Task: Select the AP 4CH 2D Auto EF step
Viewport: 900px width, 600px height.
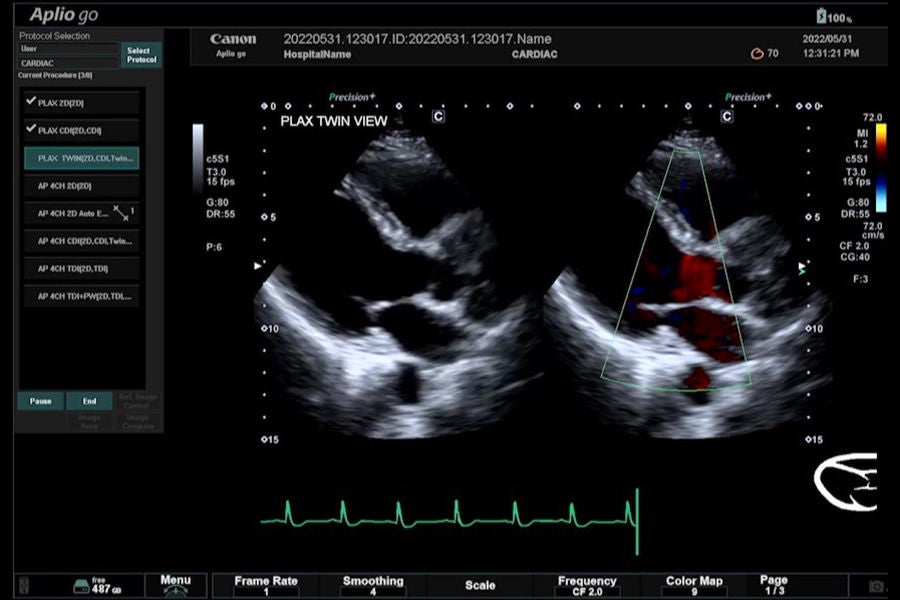Action: [x=82, y=213]
